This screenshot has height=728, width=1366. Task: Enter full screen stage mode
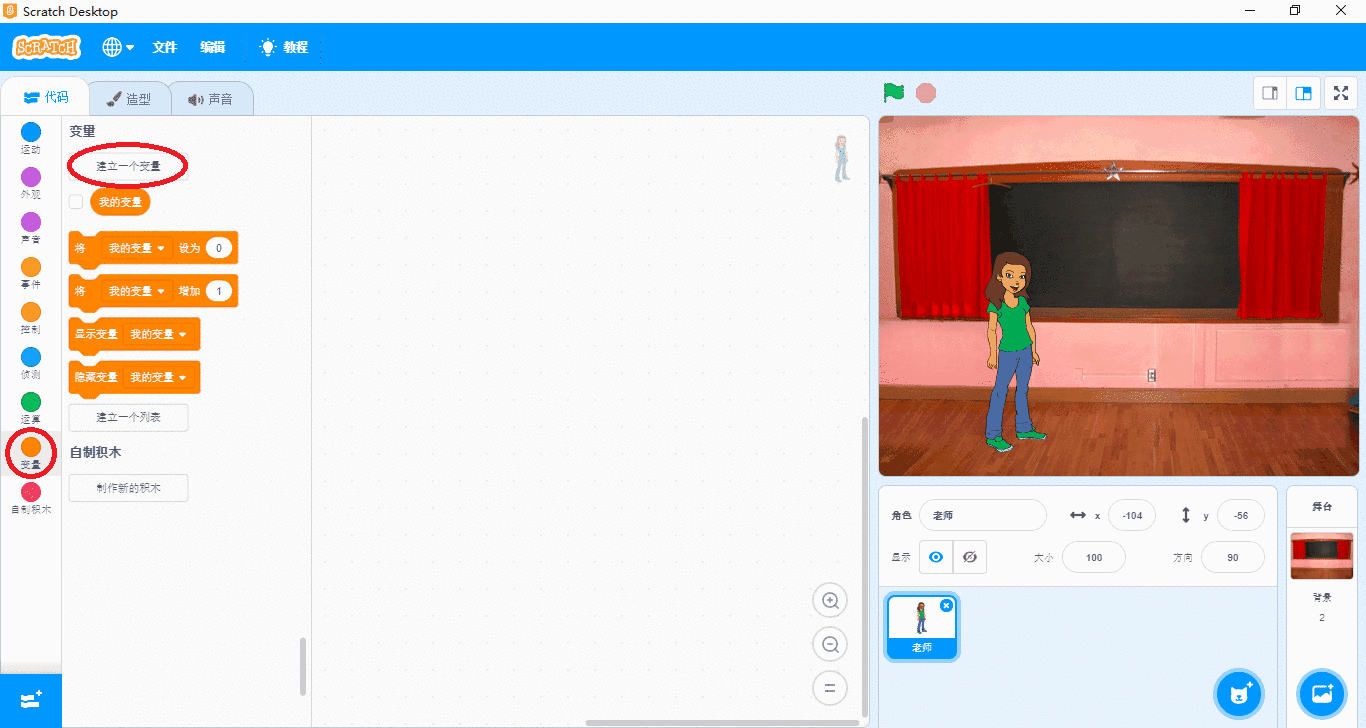tap(1340, 93)
